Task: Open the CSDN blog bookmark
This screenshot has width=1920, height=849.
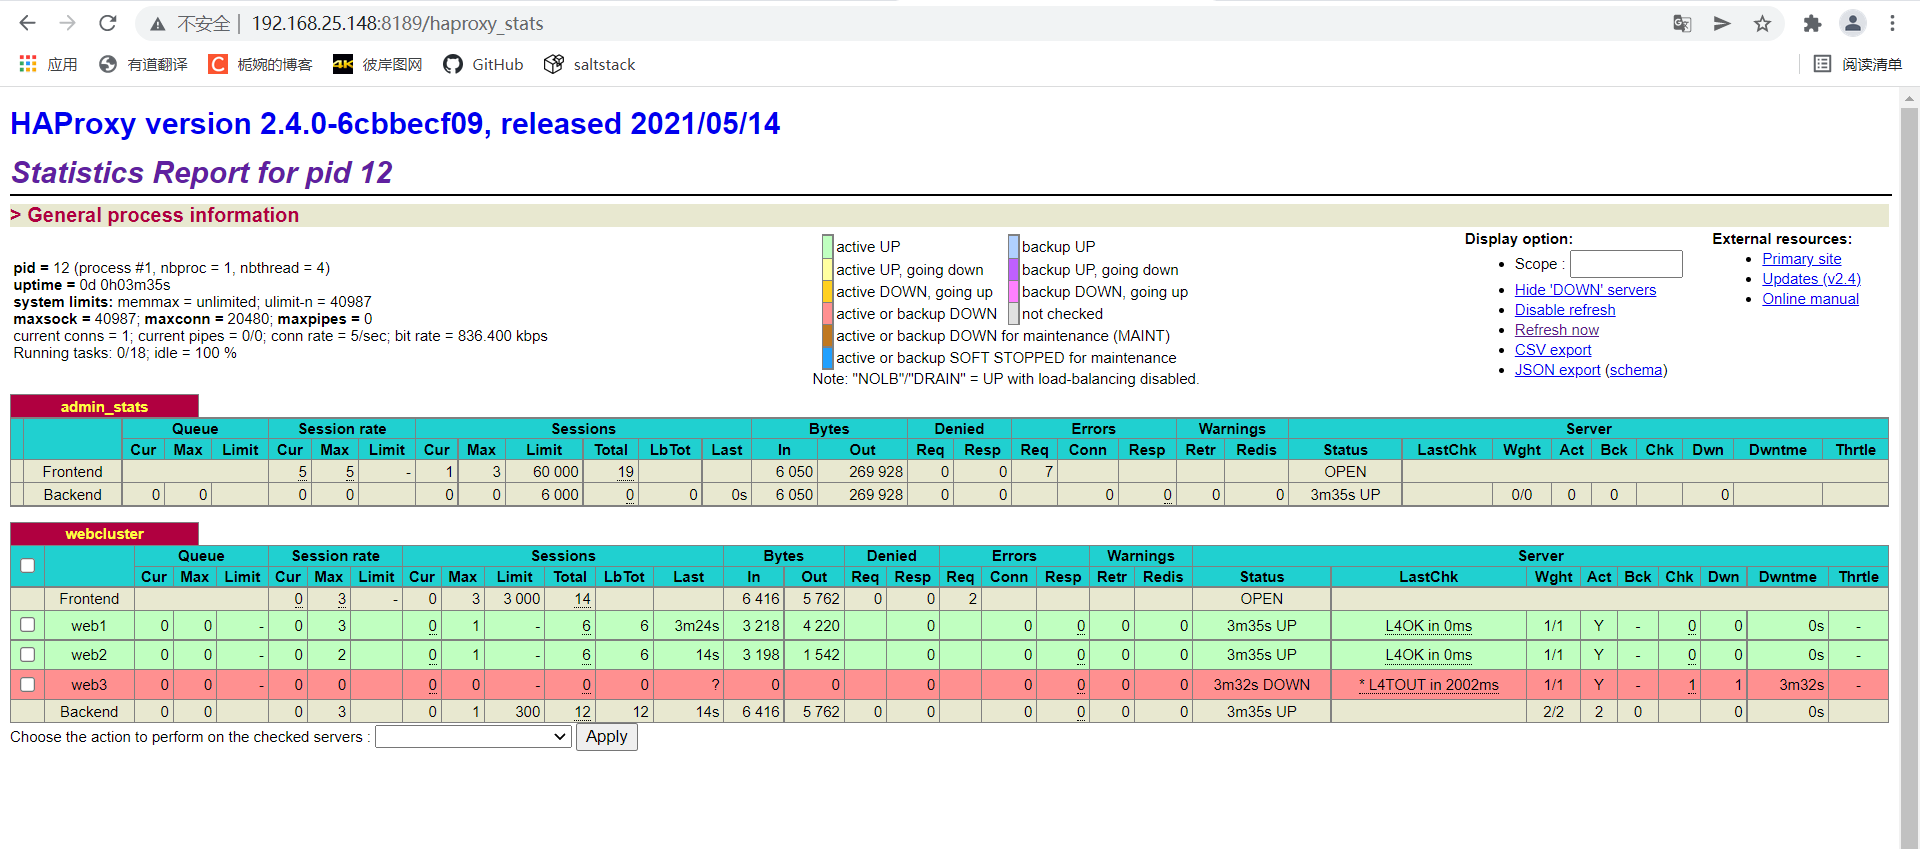Action: 260,64
